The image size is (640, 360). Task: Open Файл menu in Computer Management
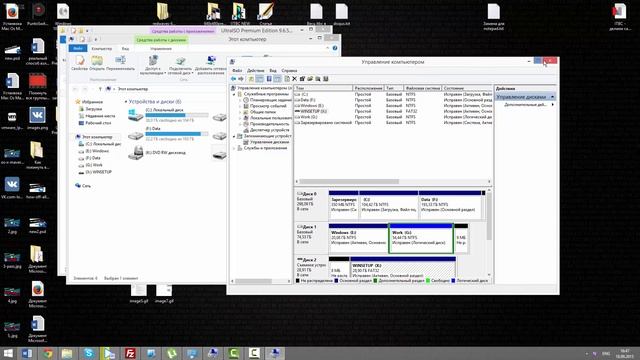click(x=237, y=71)
